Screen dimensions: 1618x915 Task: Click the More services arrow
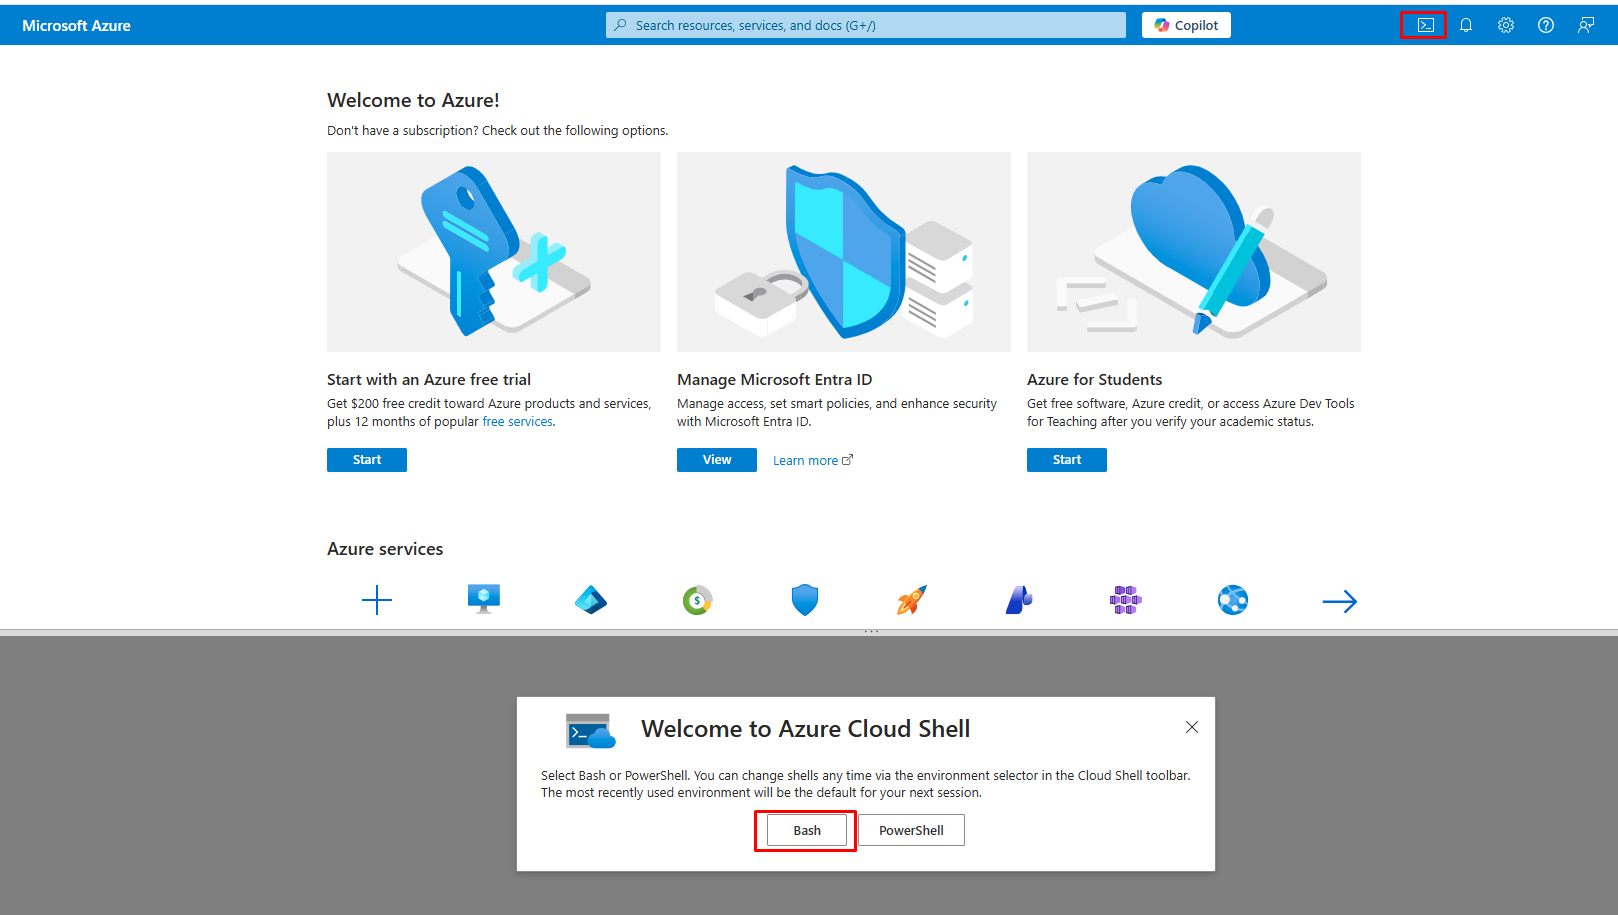tap(1340, 601)
